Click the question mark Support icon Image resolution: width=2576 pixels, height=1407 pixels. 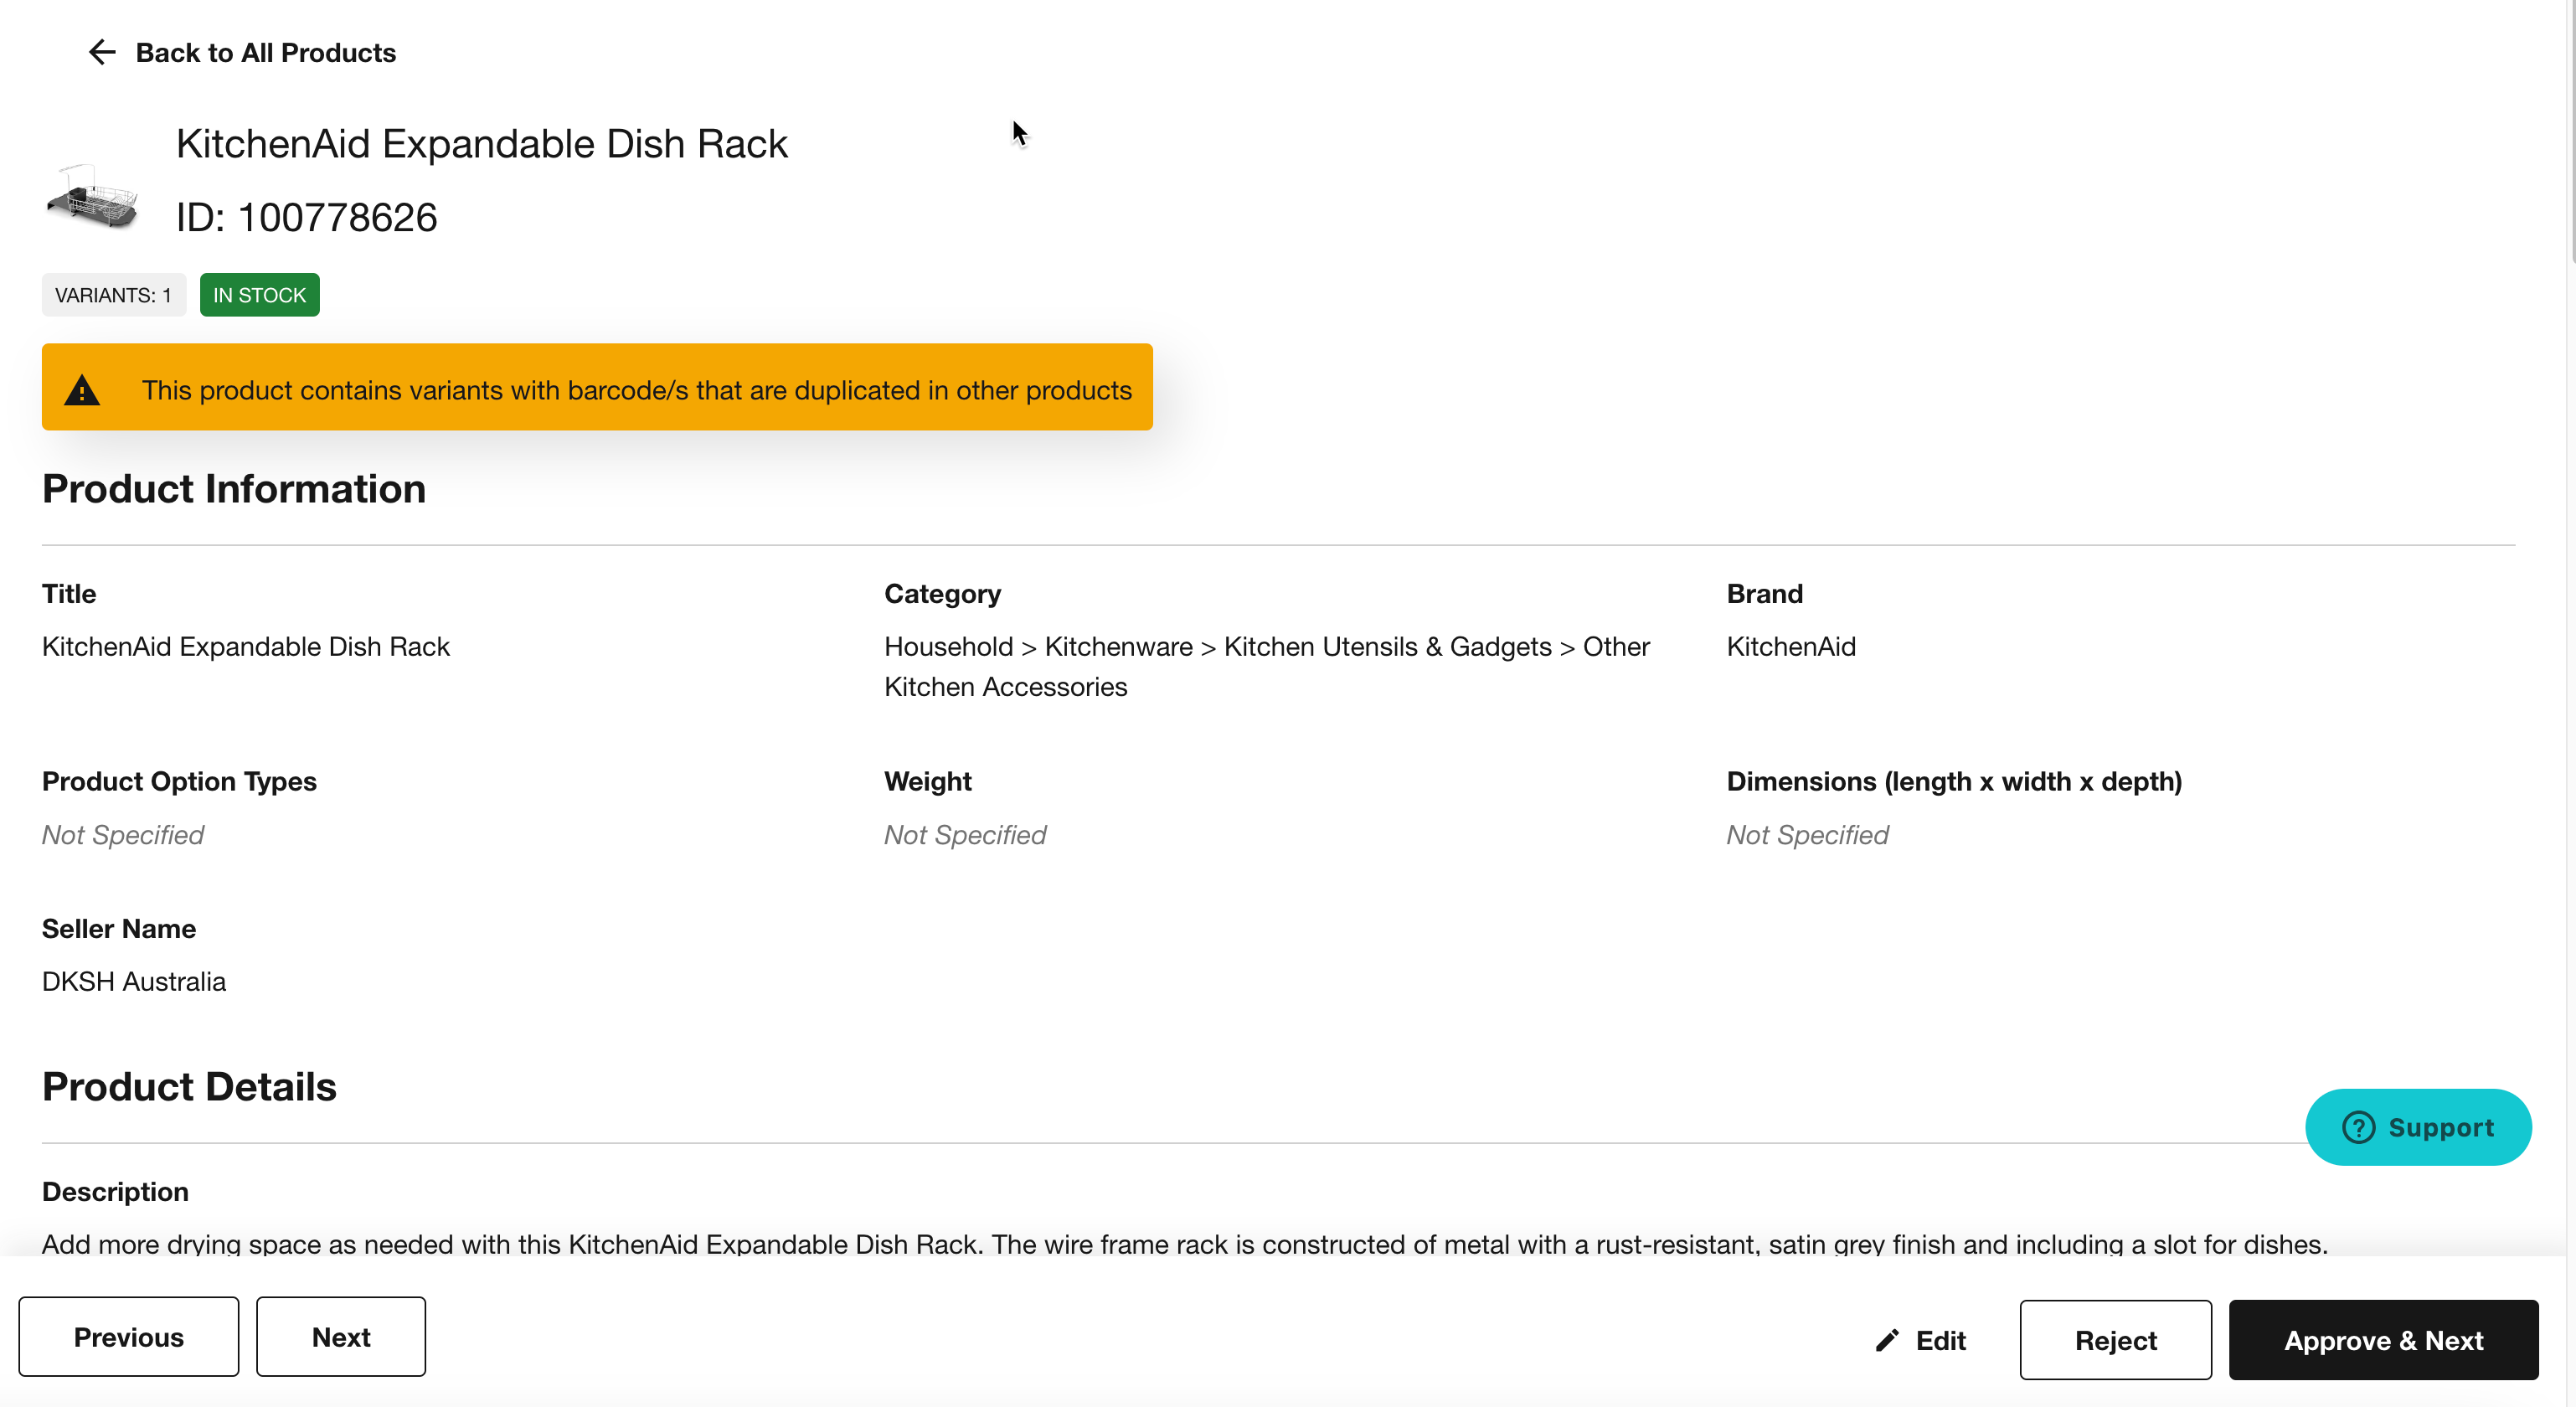click(2358, 1127)
